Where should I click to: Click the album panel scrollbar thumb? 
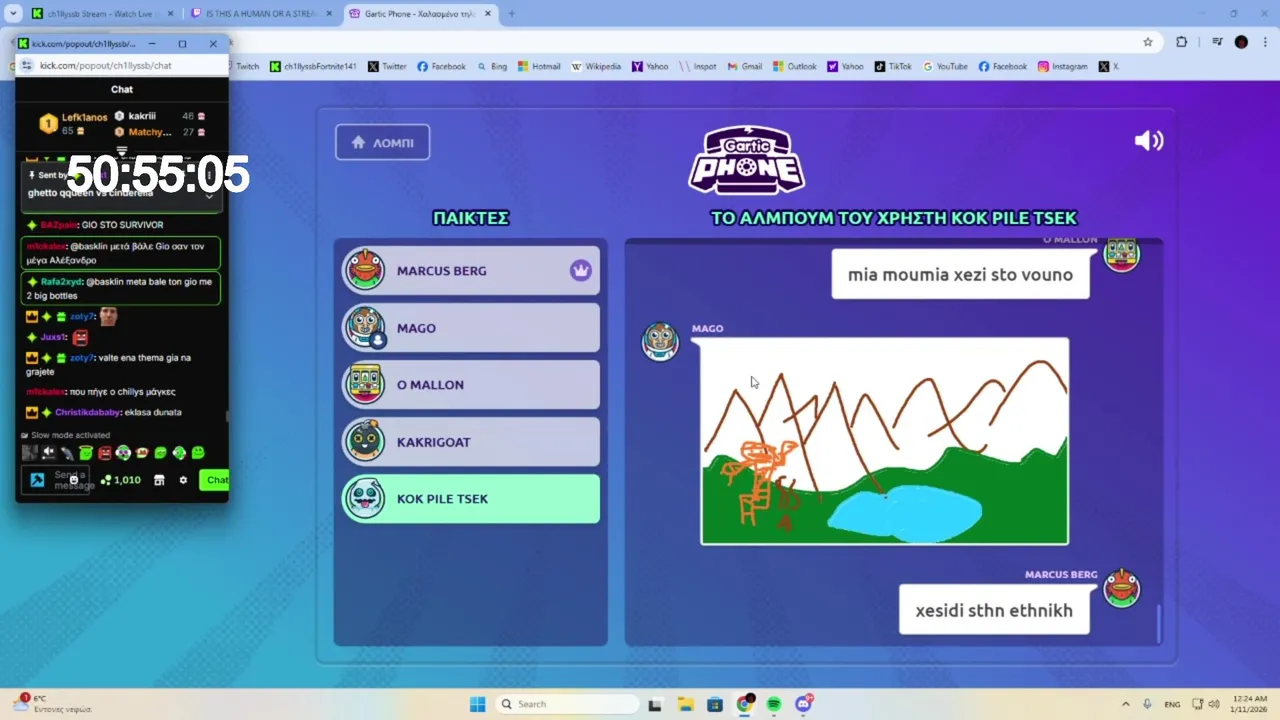click(1159, 624)
